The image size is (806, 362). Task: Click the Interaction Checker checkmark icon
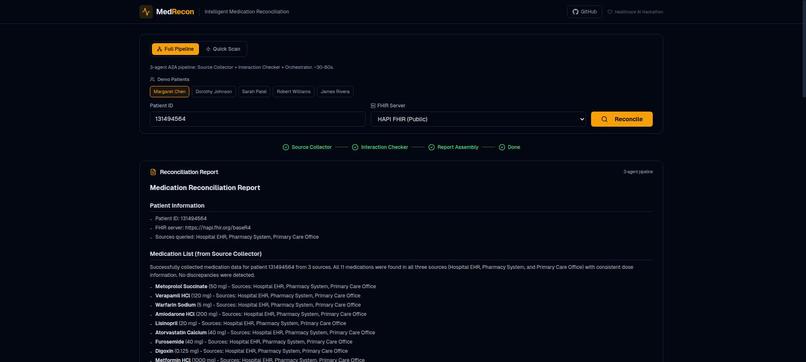(355, 147)
